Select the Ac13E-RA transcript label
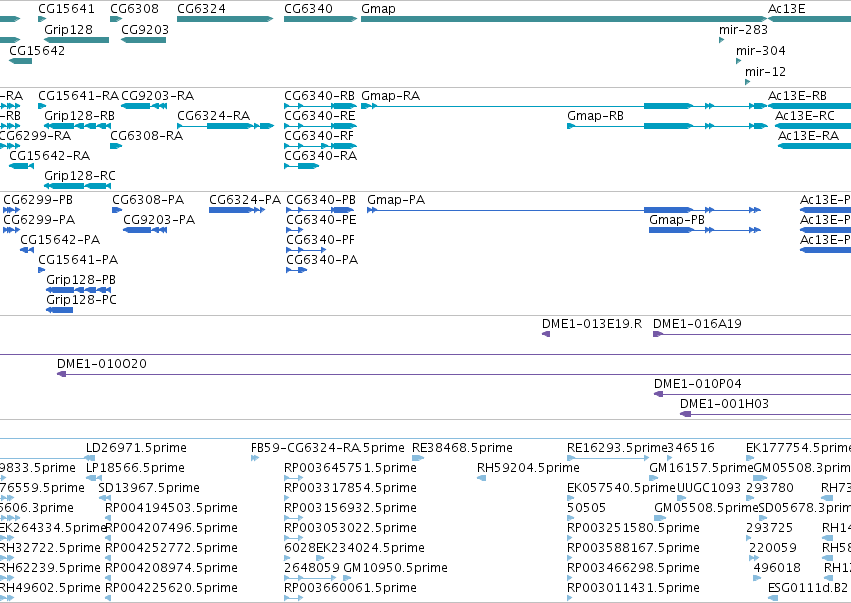 (x=809, y=136)
